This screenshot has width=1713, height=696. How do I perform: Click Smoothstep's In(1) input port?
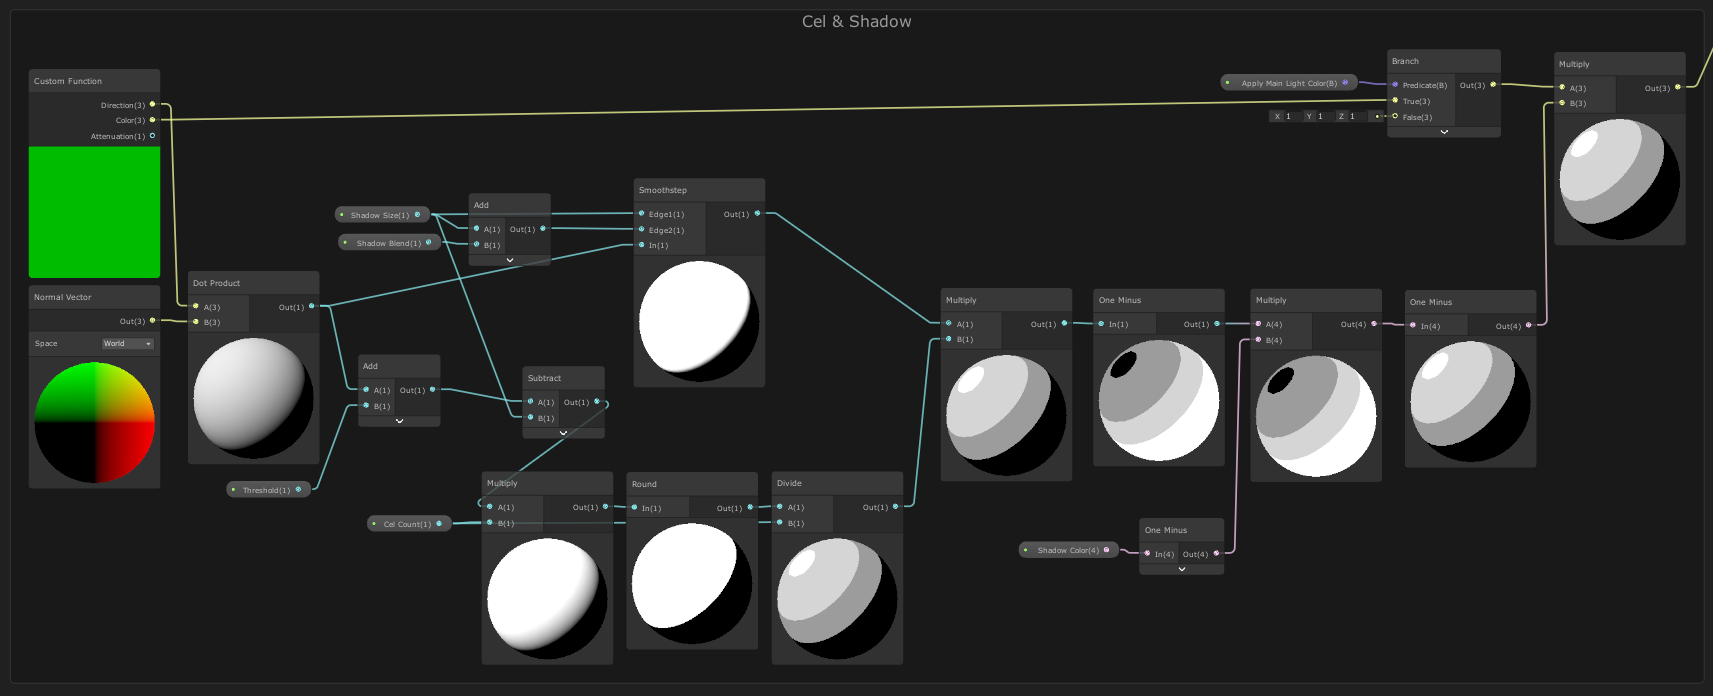pyautogui.click(x=641, y=245)
